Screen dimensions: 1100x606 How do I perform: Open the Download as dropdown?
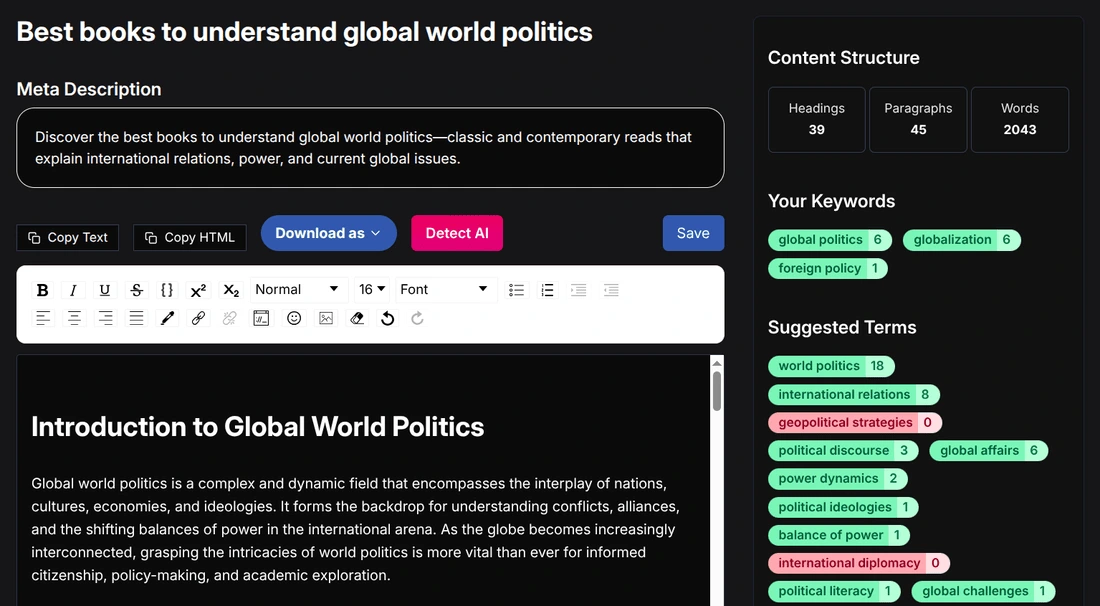pos(328,232)
